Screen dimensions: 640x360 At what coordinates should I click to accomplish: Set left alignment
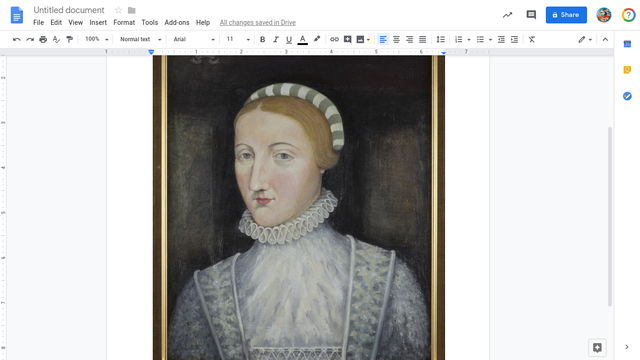pos(383,40)
